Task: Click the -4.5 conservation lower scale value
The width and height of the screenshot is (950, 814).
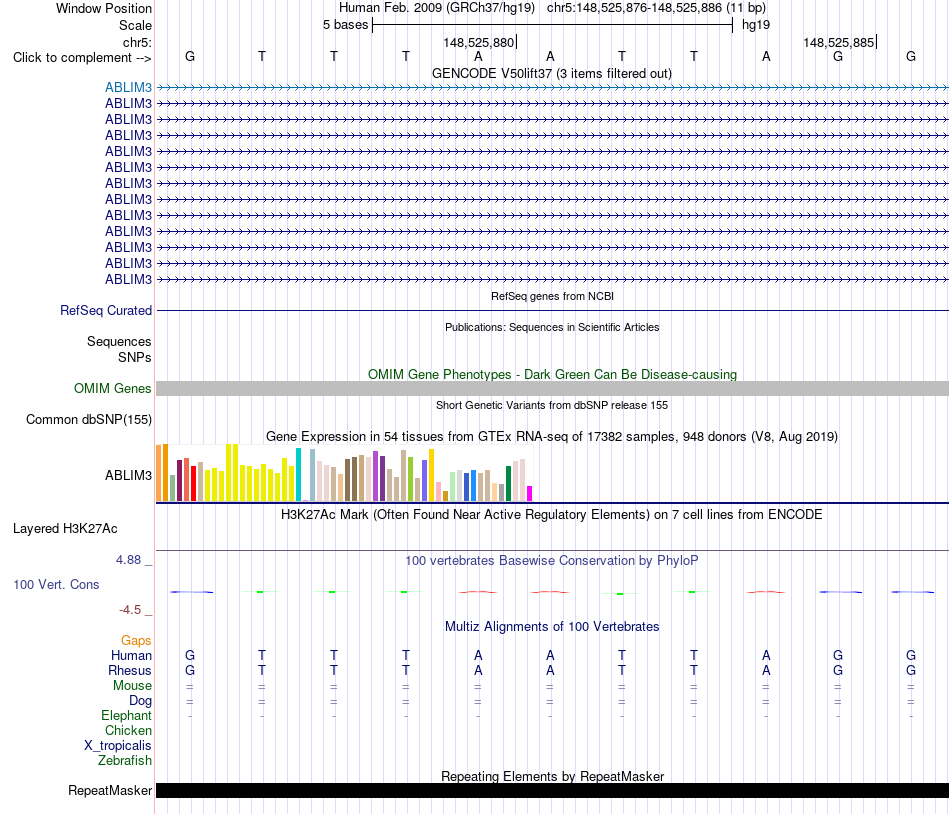Action: point(130,609)
